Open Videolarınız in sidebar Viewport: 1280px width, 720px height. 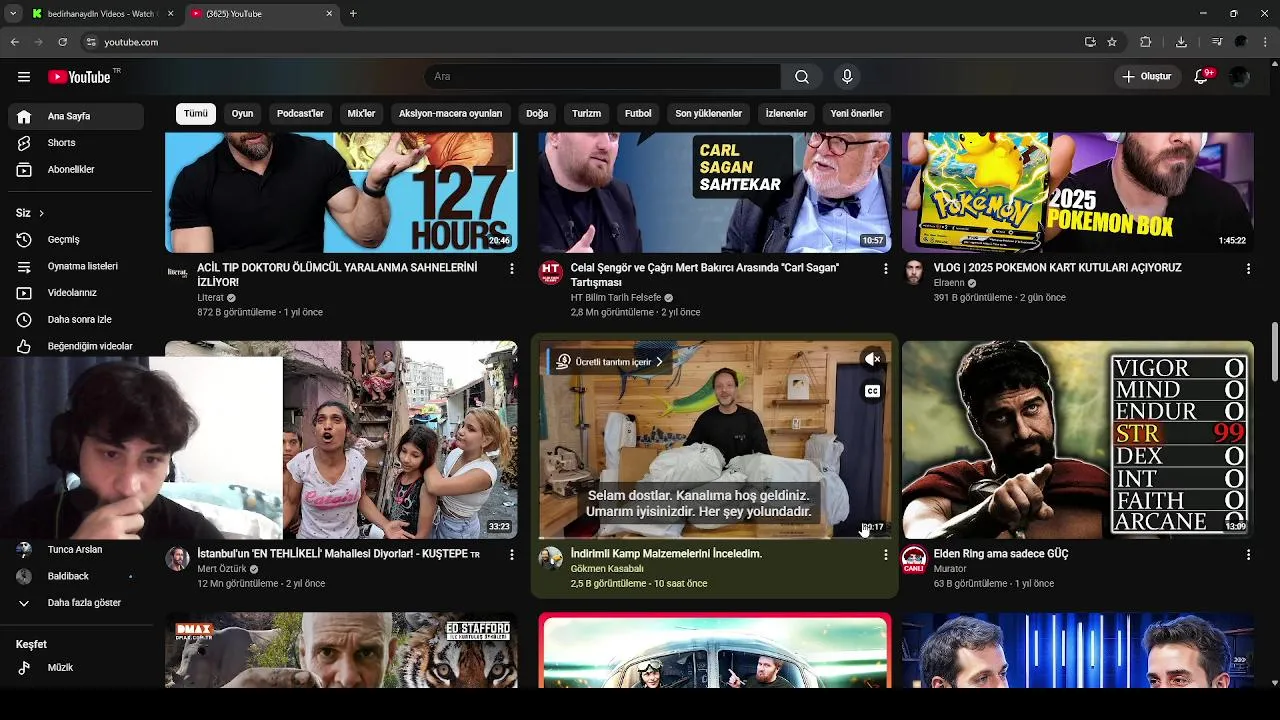pyautogui.click(x=76, y=293)
